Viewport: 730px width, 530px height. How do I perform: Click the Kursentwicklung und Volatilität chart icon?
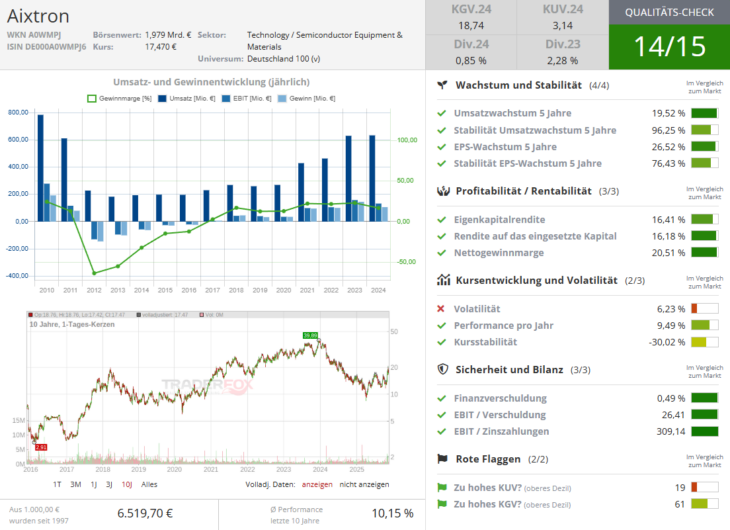coord(443,281)
